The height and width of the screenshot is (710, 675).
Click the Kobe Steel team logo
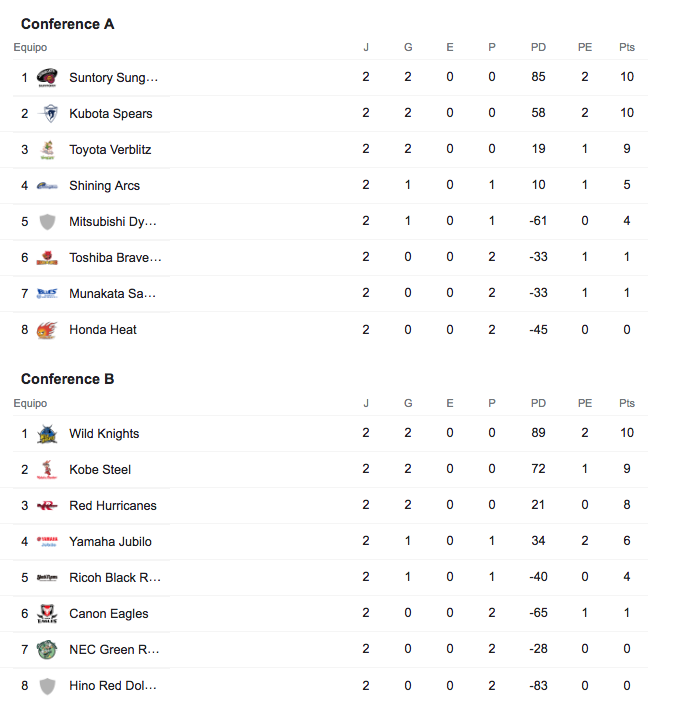point(47,470)
